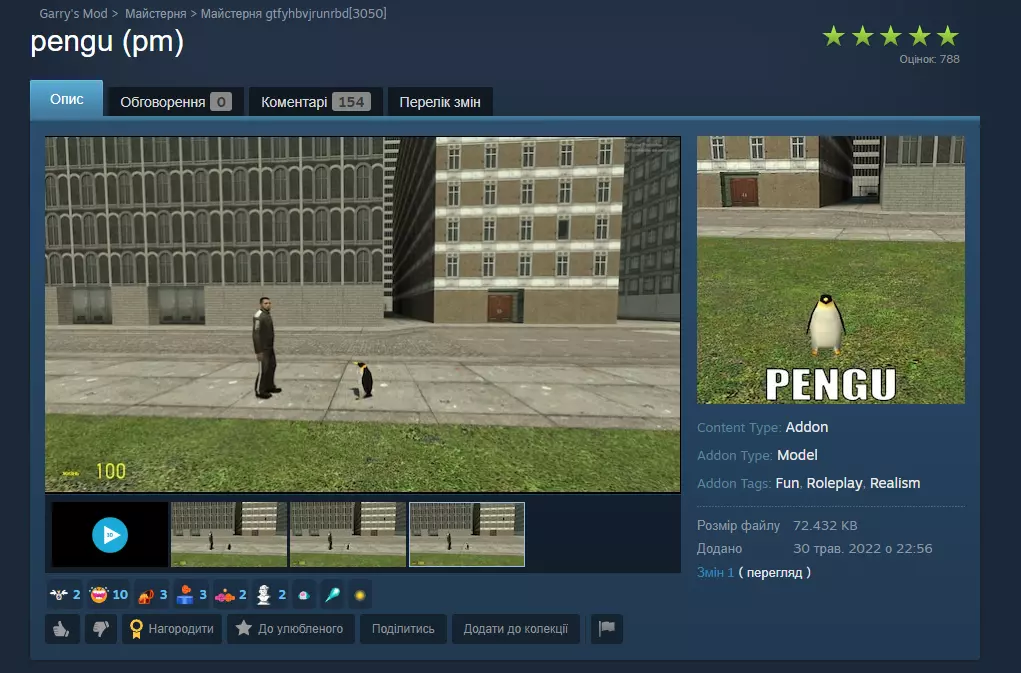Click the pink UFO-shaped award icon

304,595
